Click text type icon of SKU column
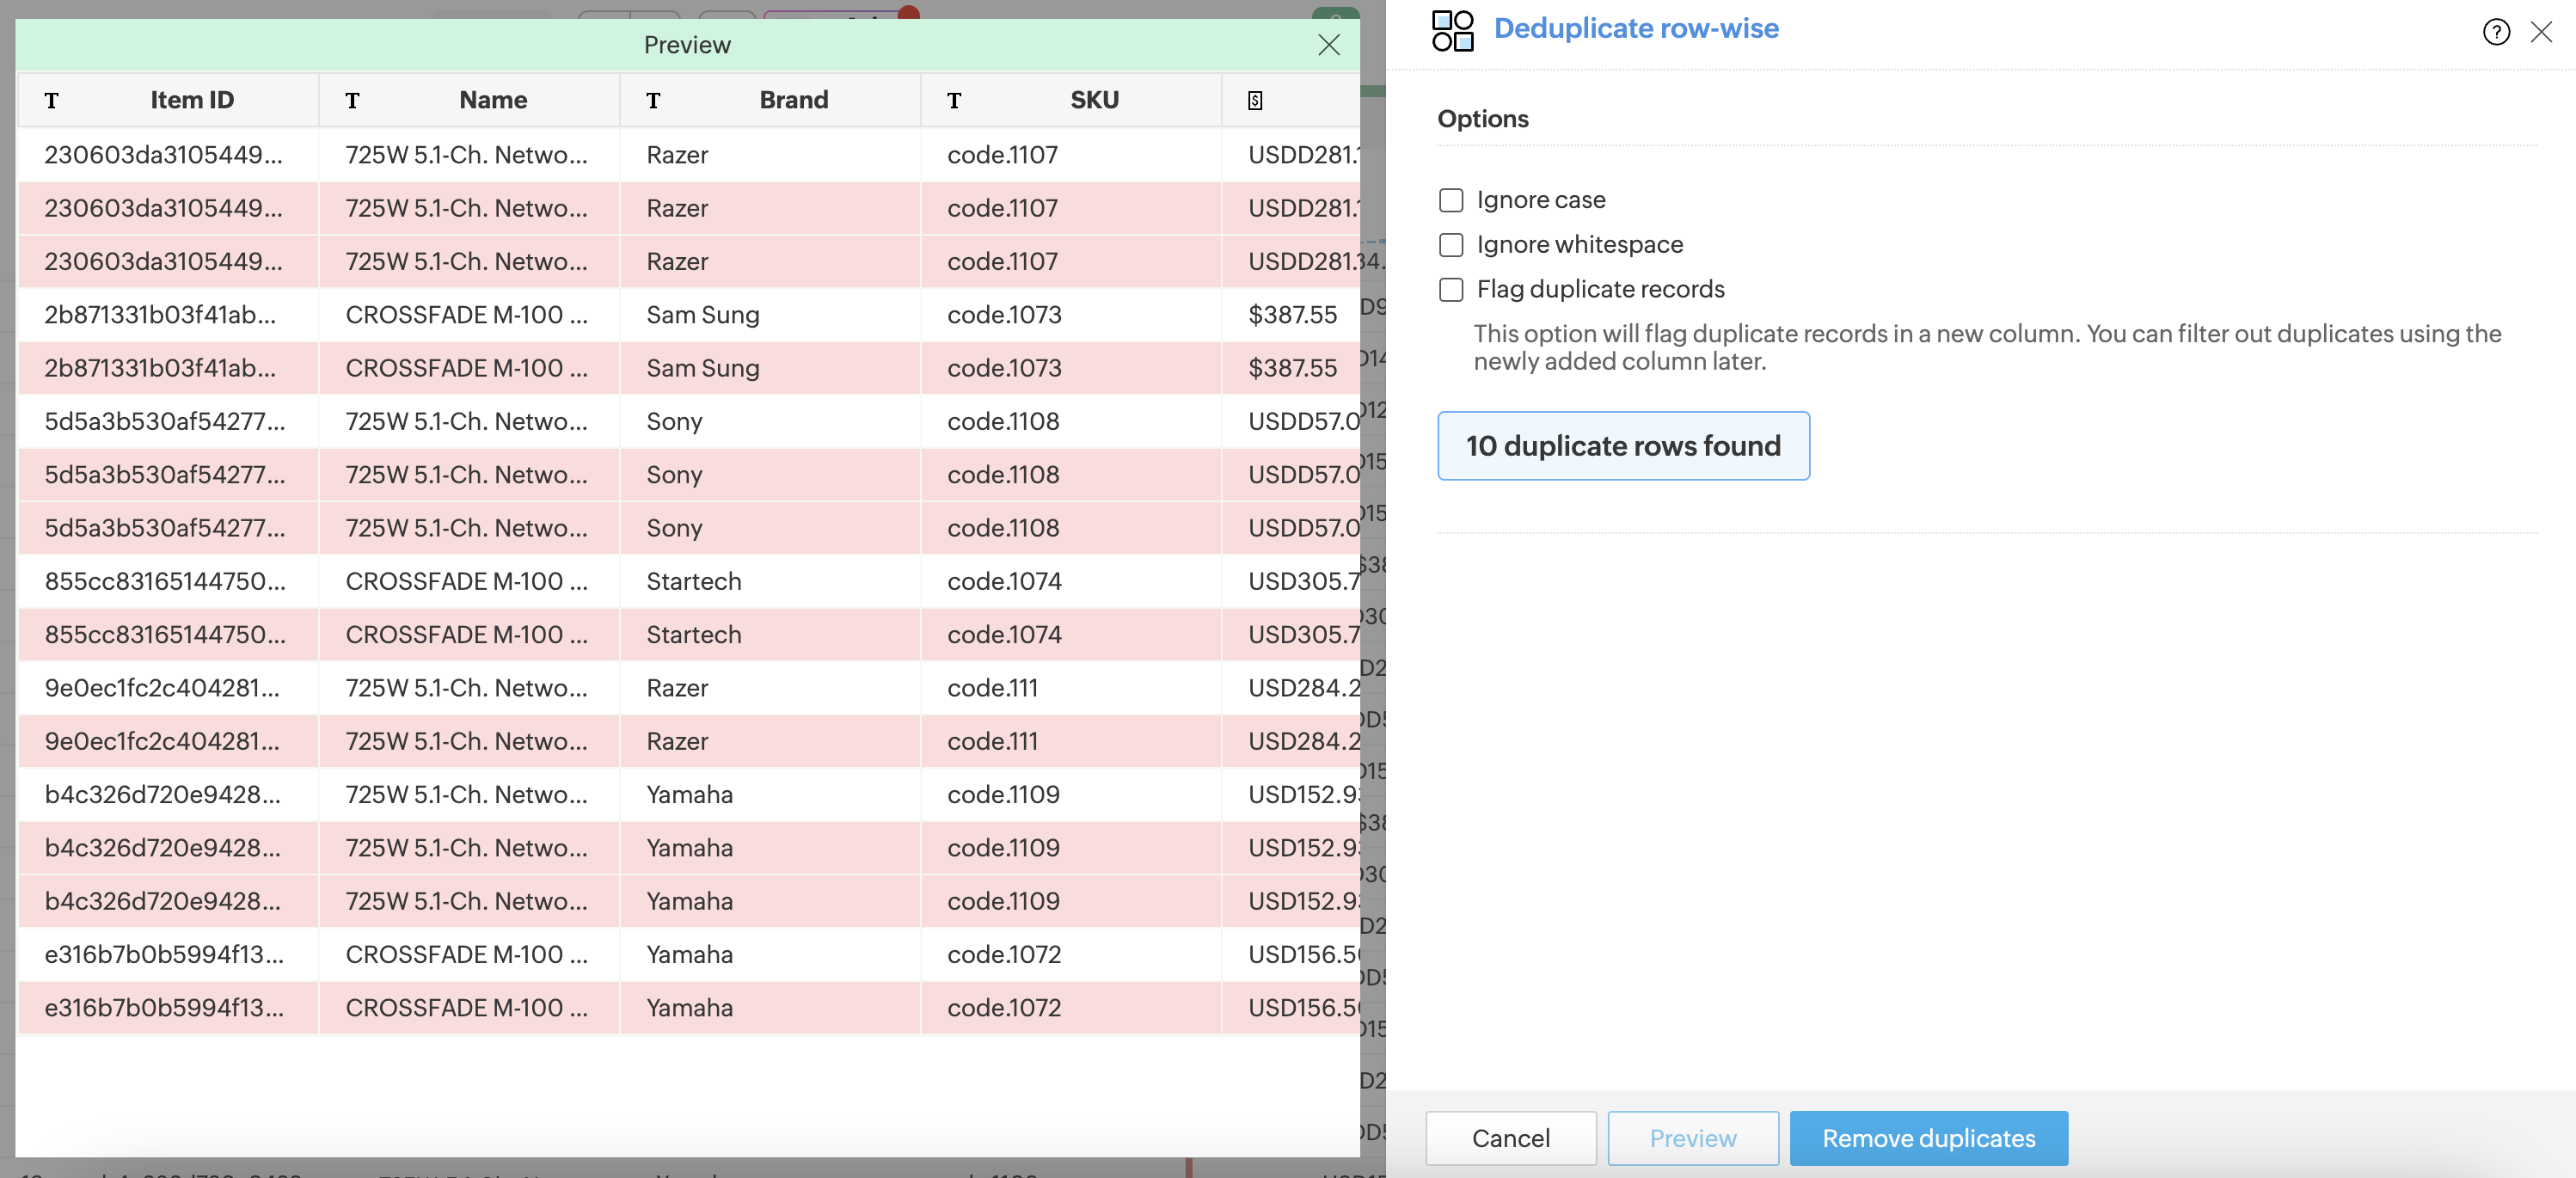The height and width of the screenshot is (1178, 2576). click(954, 101)
